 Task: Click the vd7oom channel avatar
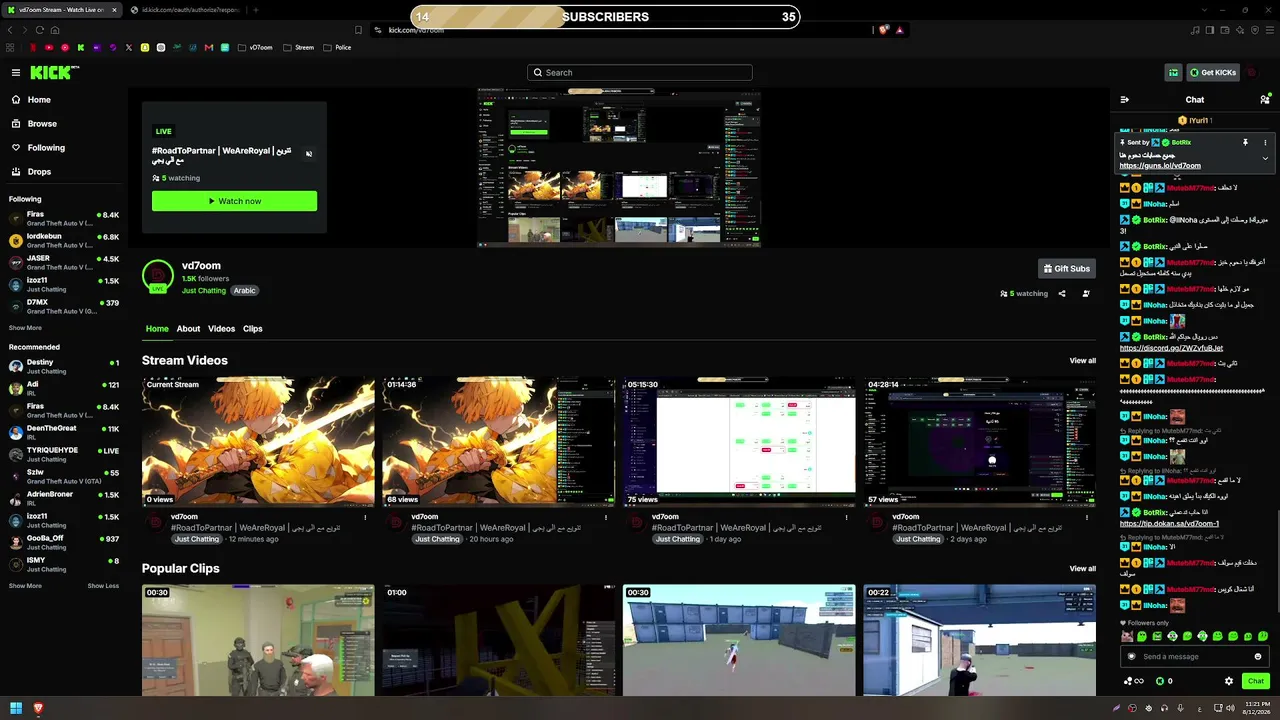(x=158, y=276)
